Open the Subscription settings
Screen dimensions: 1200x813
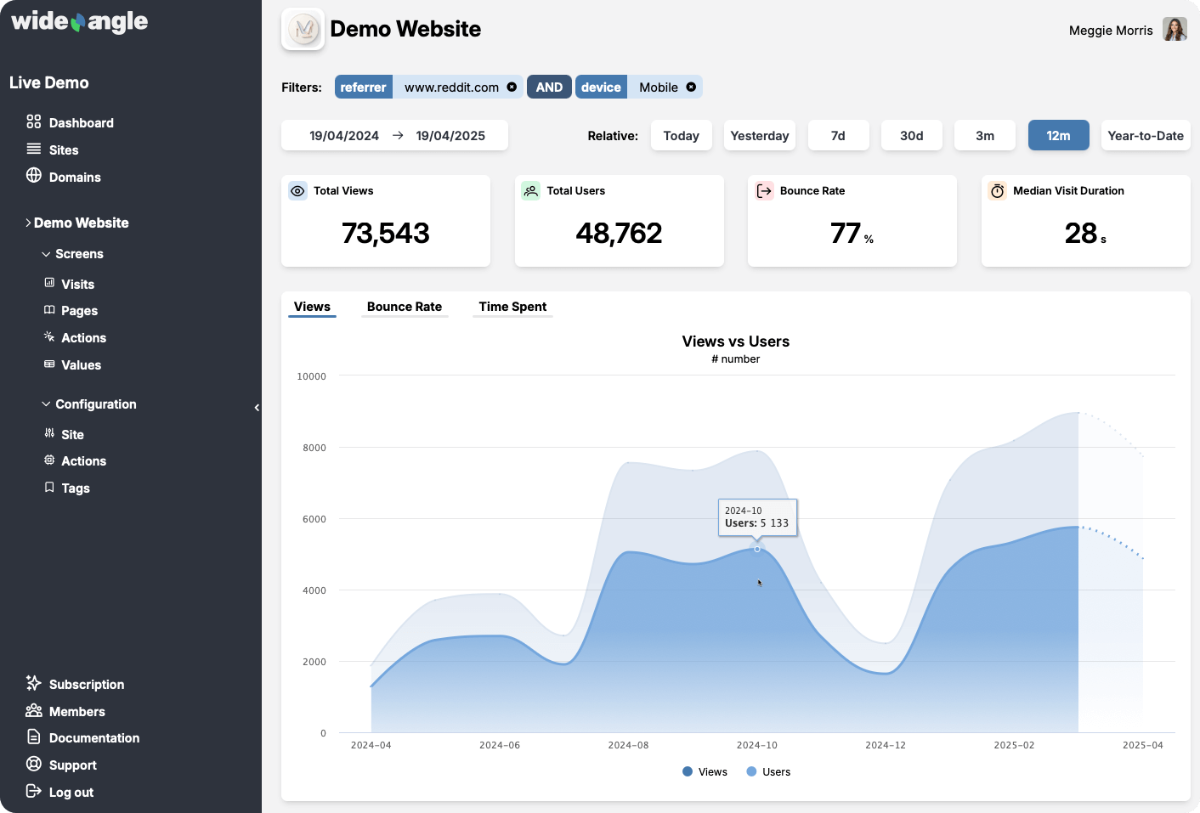click(x=87, y=684)
